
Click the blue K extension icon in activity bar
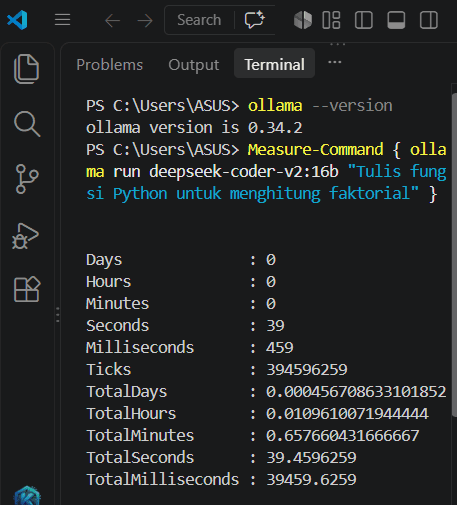pyautogui.click(x=27, y=495)
